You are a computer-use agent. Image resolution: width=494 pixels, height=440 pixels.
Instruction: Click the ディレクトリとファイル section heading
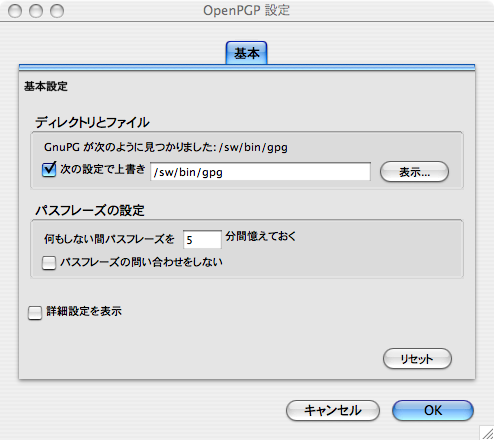coord(92,122)
